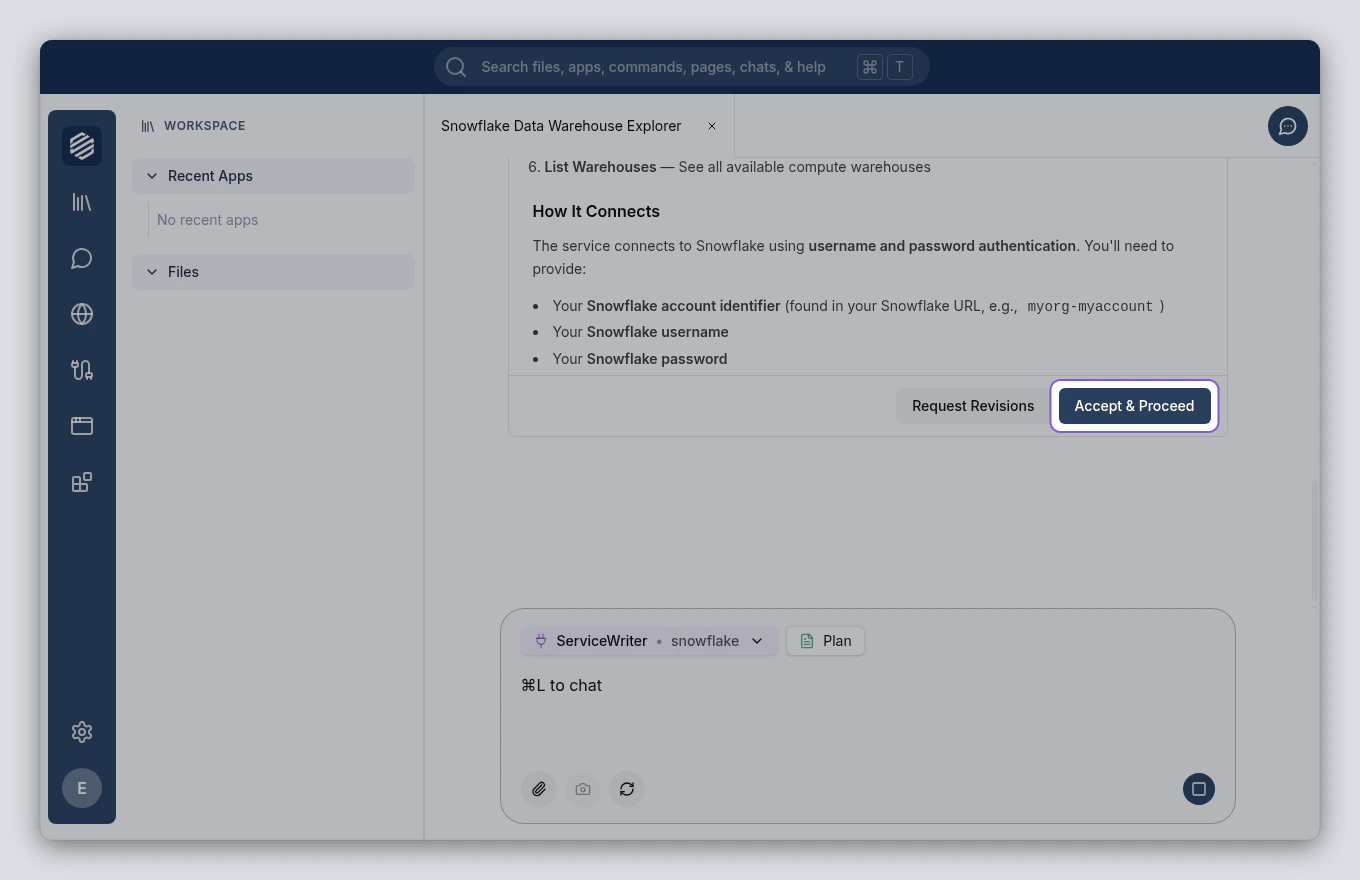
Task: Click the 'myorg-myaccount' code example
Action: (x=1090, y=306)
